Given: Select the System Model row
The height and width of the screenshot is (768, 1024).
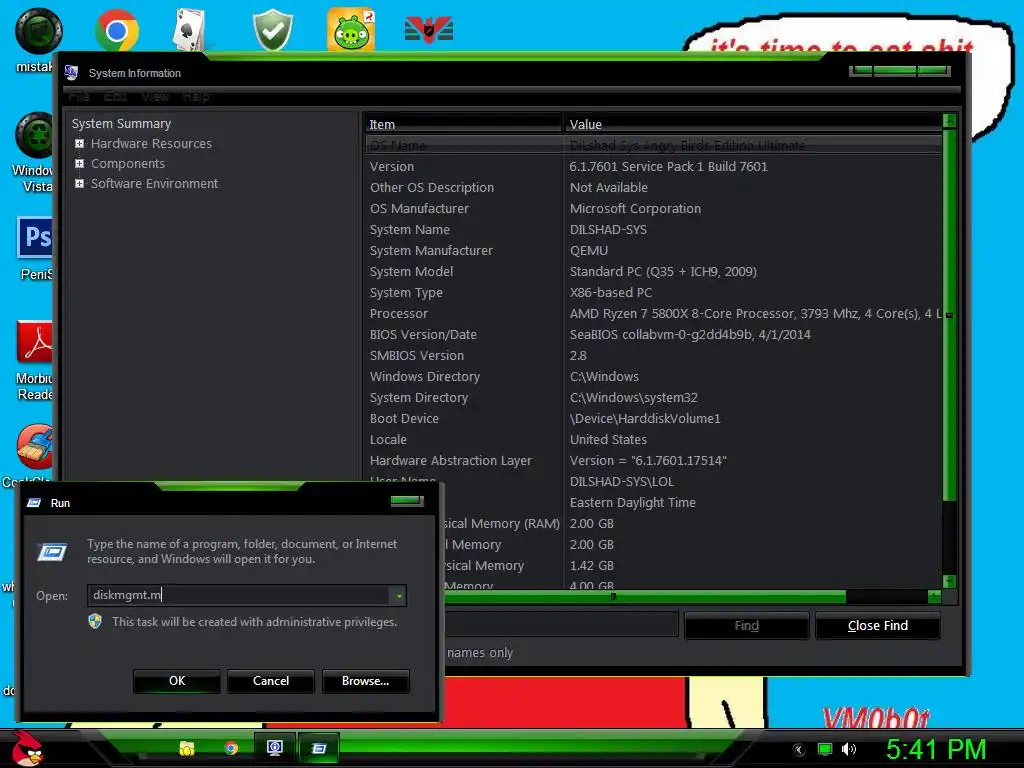Looking at the screenshot, I should click(653, 271).
